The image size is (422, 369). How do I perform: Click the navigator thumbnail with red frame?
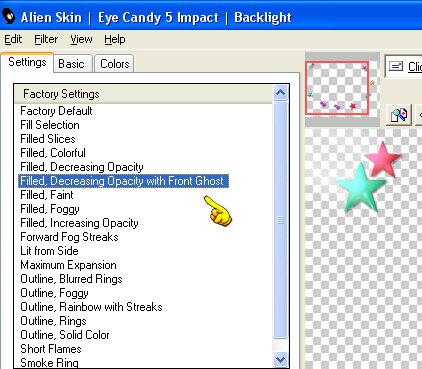click(337, 88)
